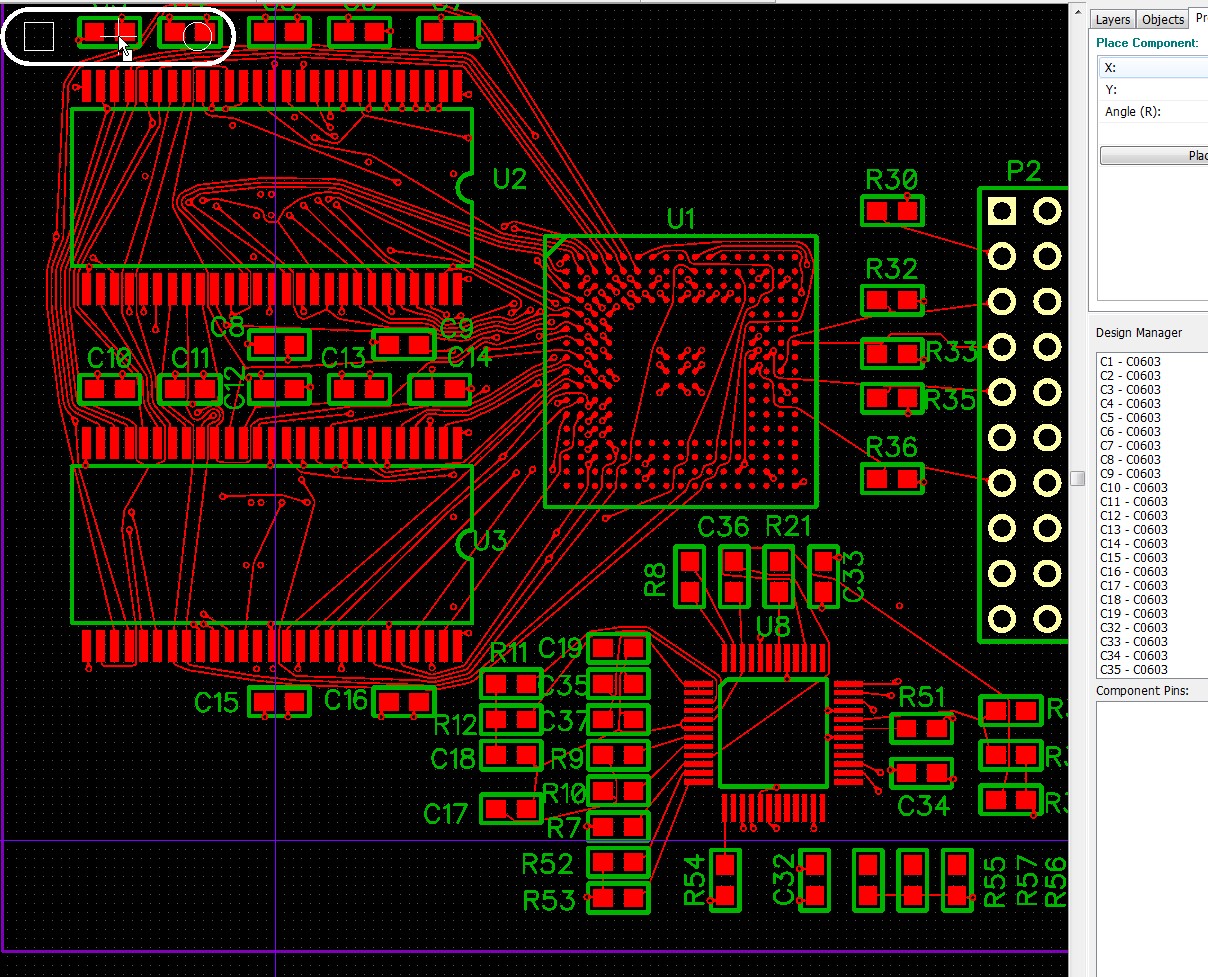Viewport: 1208px width, 977px height.
Task: Select C35 - C0603 in Design Manager
Action: (1133, 669)
